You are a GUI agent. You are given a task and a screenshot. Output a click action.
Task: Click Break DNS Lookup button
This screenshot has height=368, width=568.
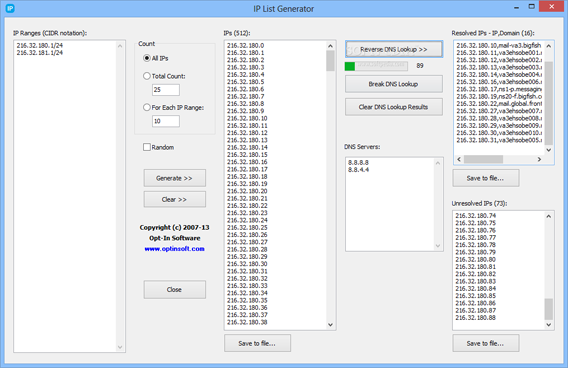coord(394,84)
